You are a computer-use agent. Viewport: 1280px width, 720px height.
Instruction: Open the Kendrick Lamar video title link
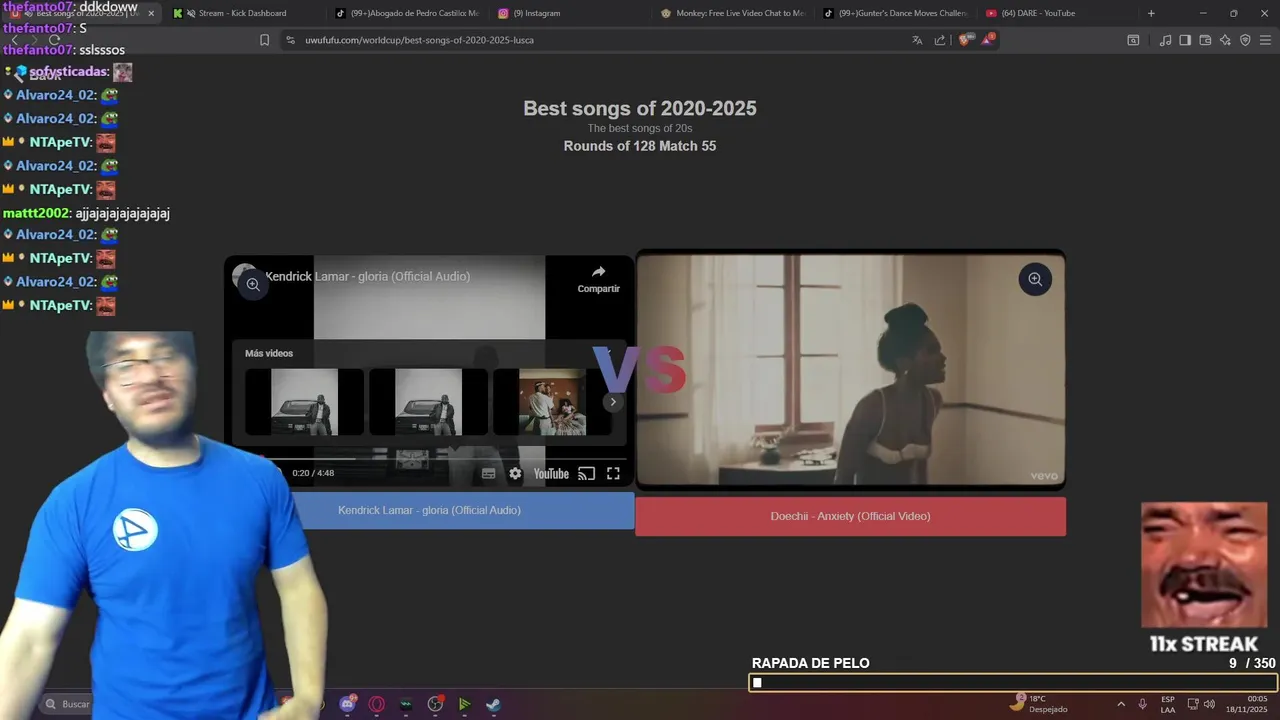367,276
